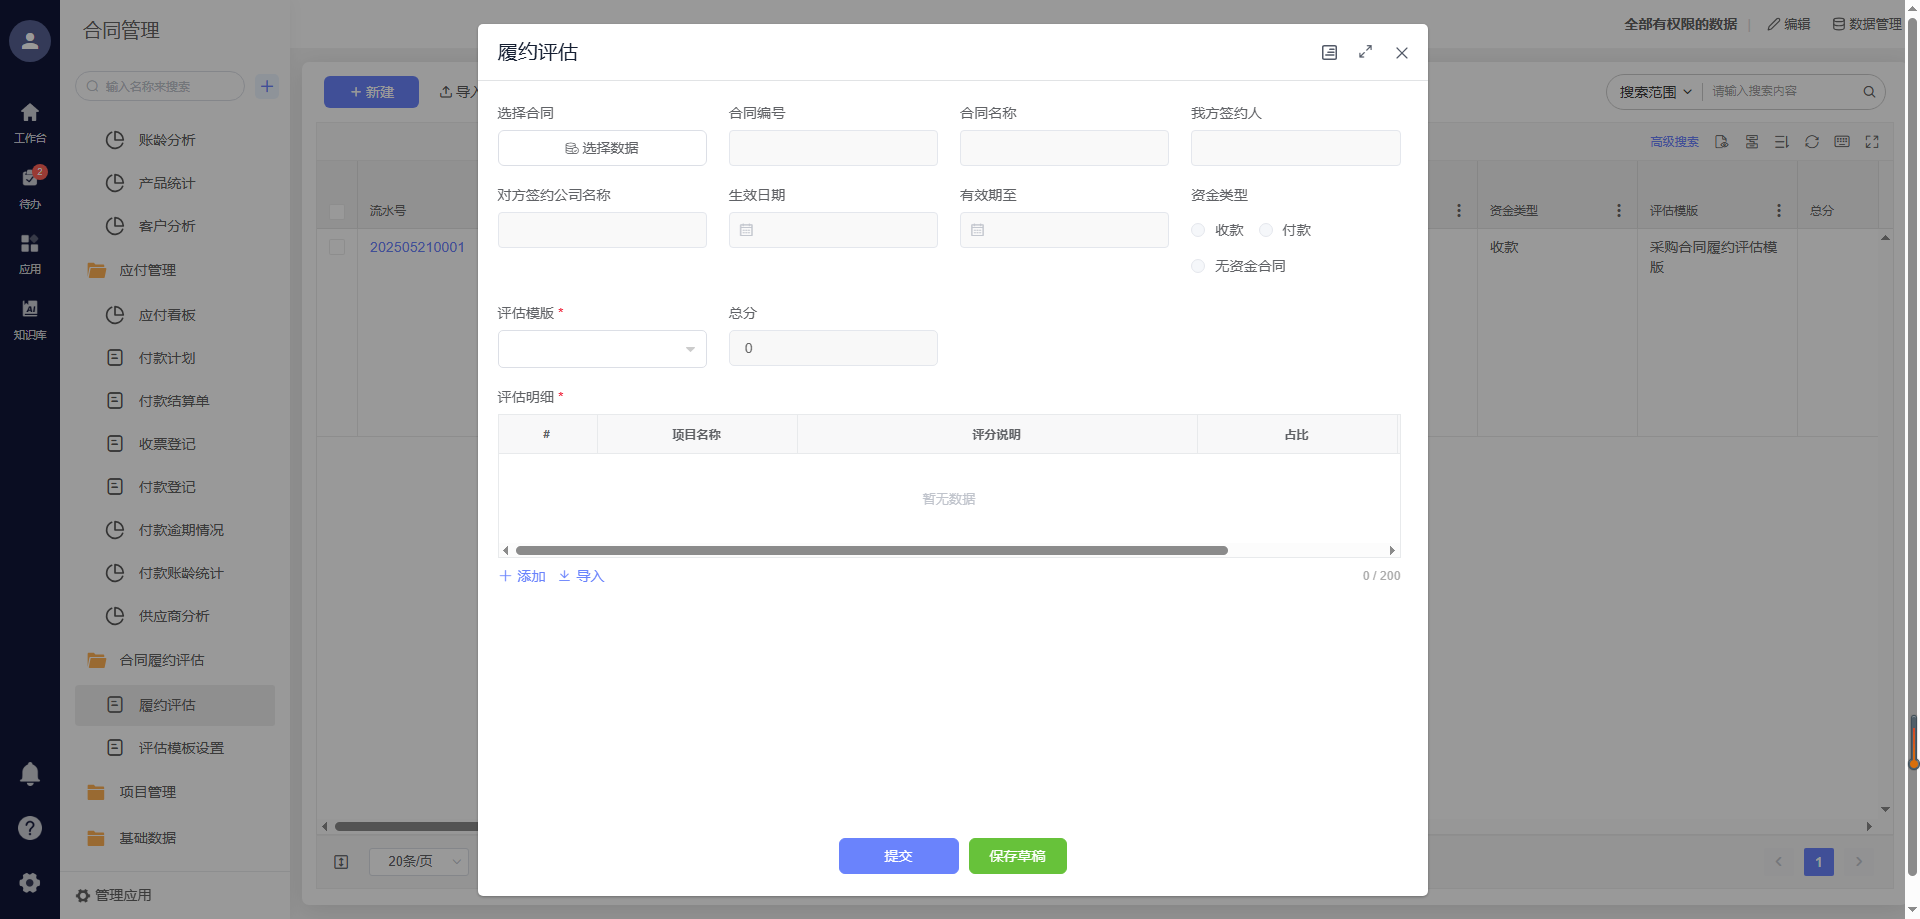The image size is (1920, 919).
Task: Select the 收款 radio option
Action: point(1198,230)
